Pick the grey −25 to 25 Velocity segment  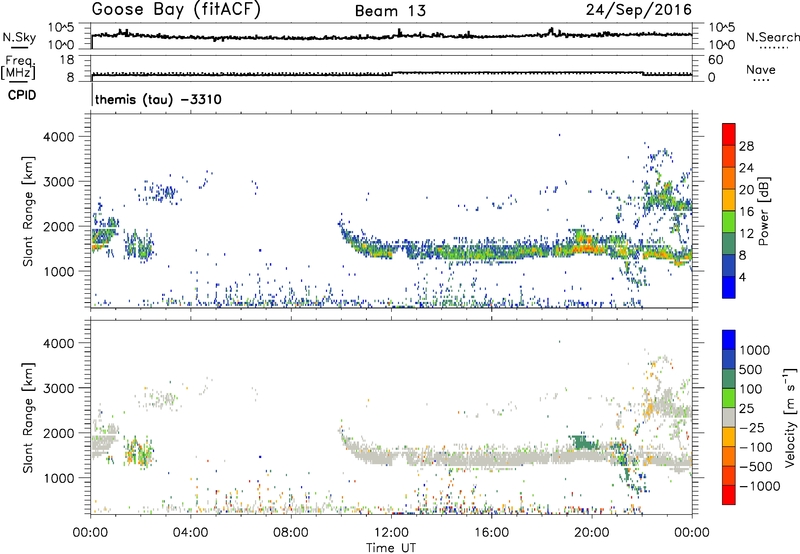click(x=729, y=417)
